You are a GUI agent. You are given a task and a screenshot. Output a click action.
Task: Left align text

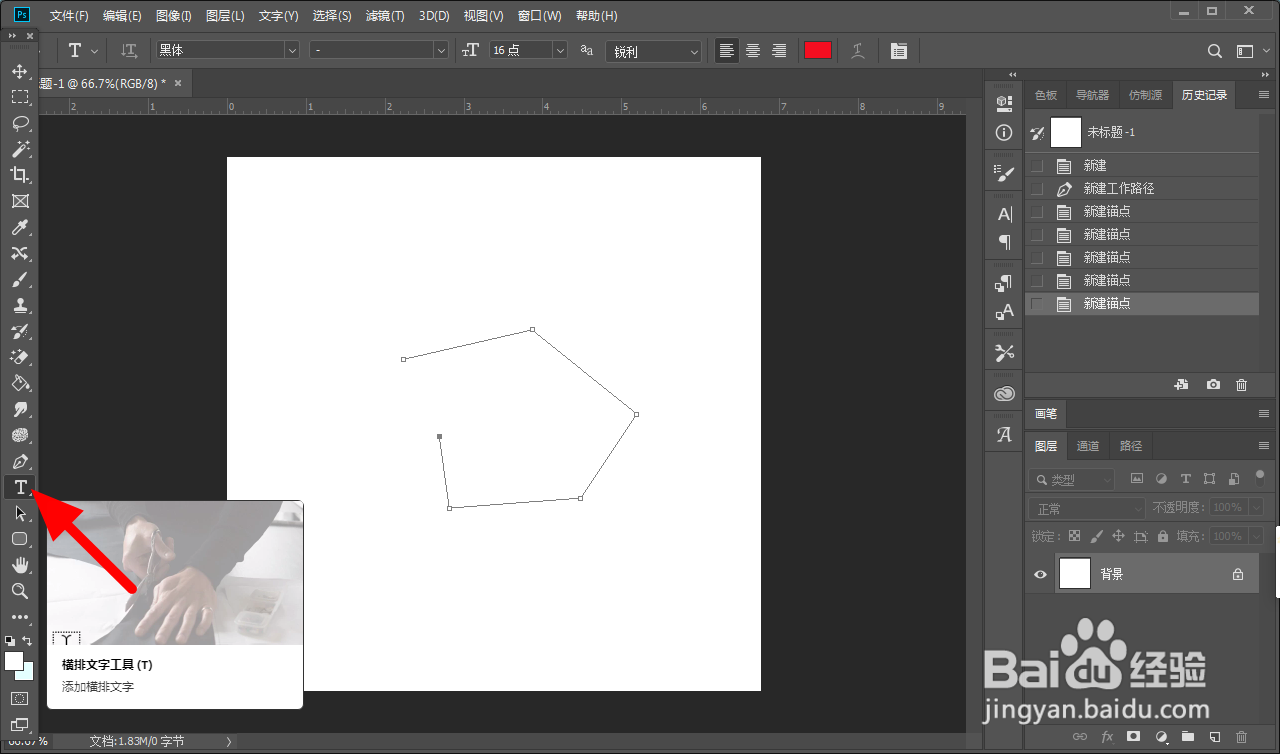[x=727, y=51]
